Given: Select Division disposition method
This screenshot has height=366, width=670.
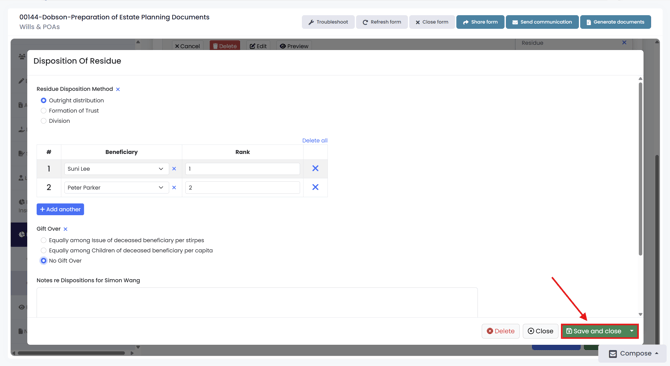Looking at the screenshot, I should pos(43,121).
